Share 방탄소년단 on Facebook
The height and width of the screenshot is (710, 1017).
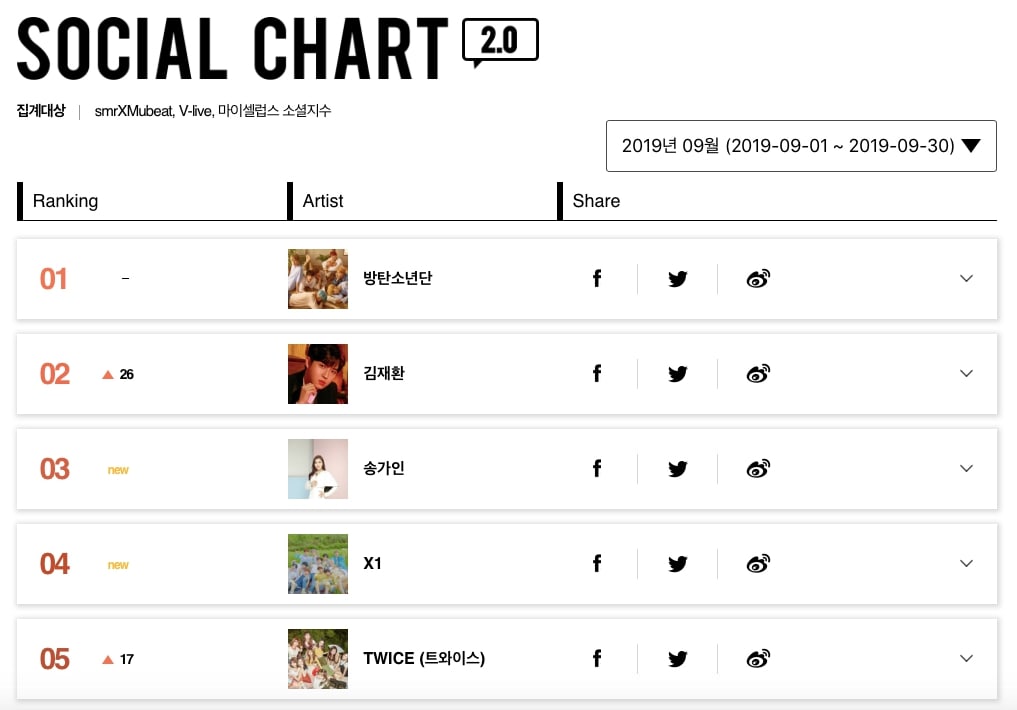(x=597, y=279)
